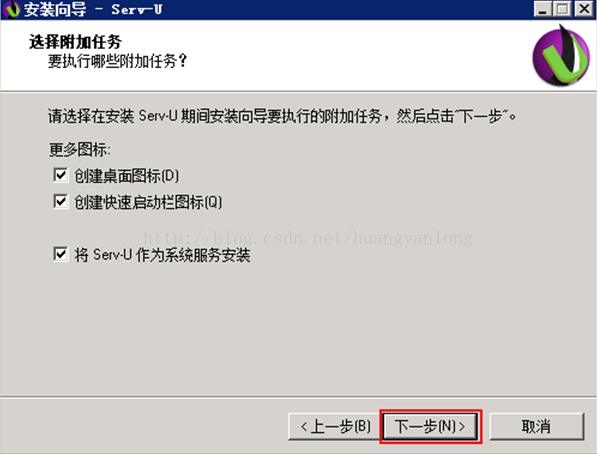Click the blog.csdn.net watermark text
This screenshot has width=597, height=454.
(x=308, y=238)
